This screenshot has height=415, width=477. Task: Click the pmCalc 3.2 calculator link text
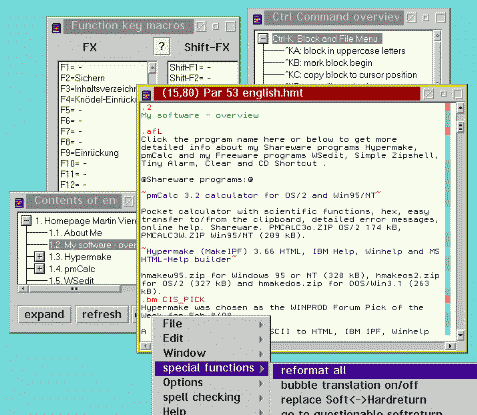(261, 195)
